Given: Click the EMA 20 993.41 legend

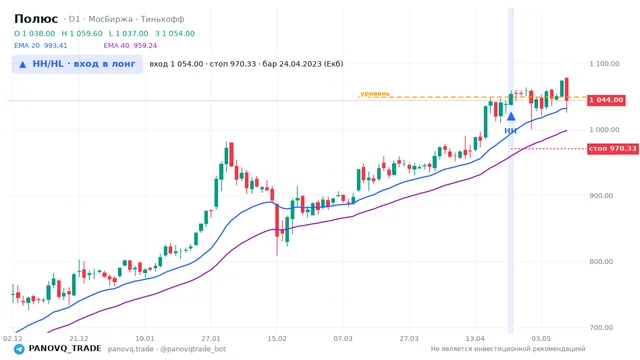Looking at the screenshot, I should point(40,46).
